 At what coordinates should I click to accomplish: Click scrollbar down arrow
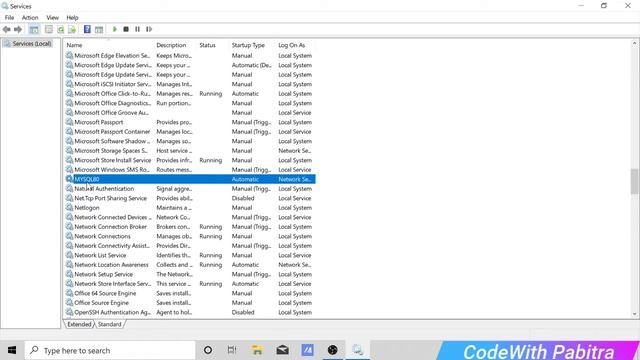634,314
